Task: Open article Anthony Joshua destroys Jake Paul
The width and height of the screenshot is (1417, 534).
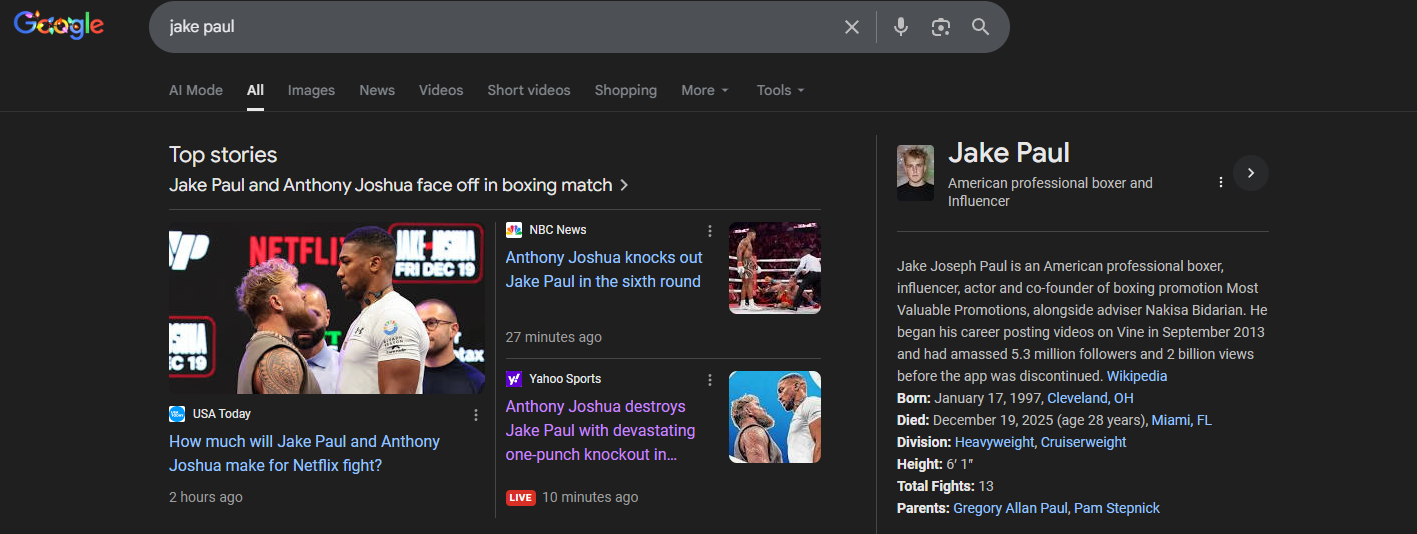Action: [x=600, y=430]
